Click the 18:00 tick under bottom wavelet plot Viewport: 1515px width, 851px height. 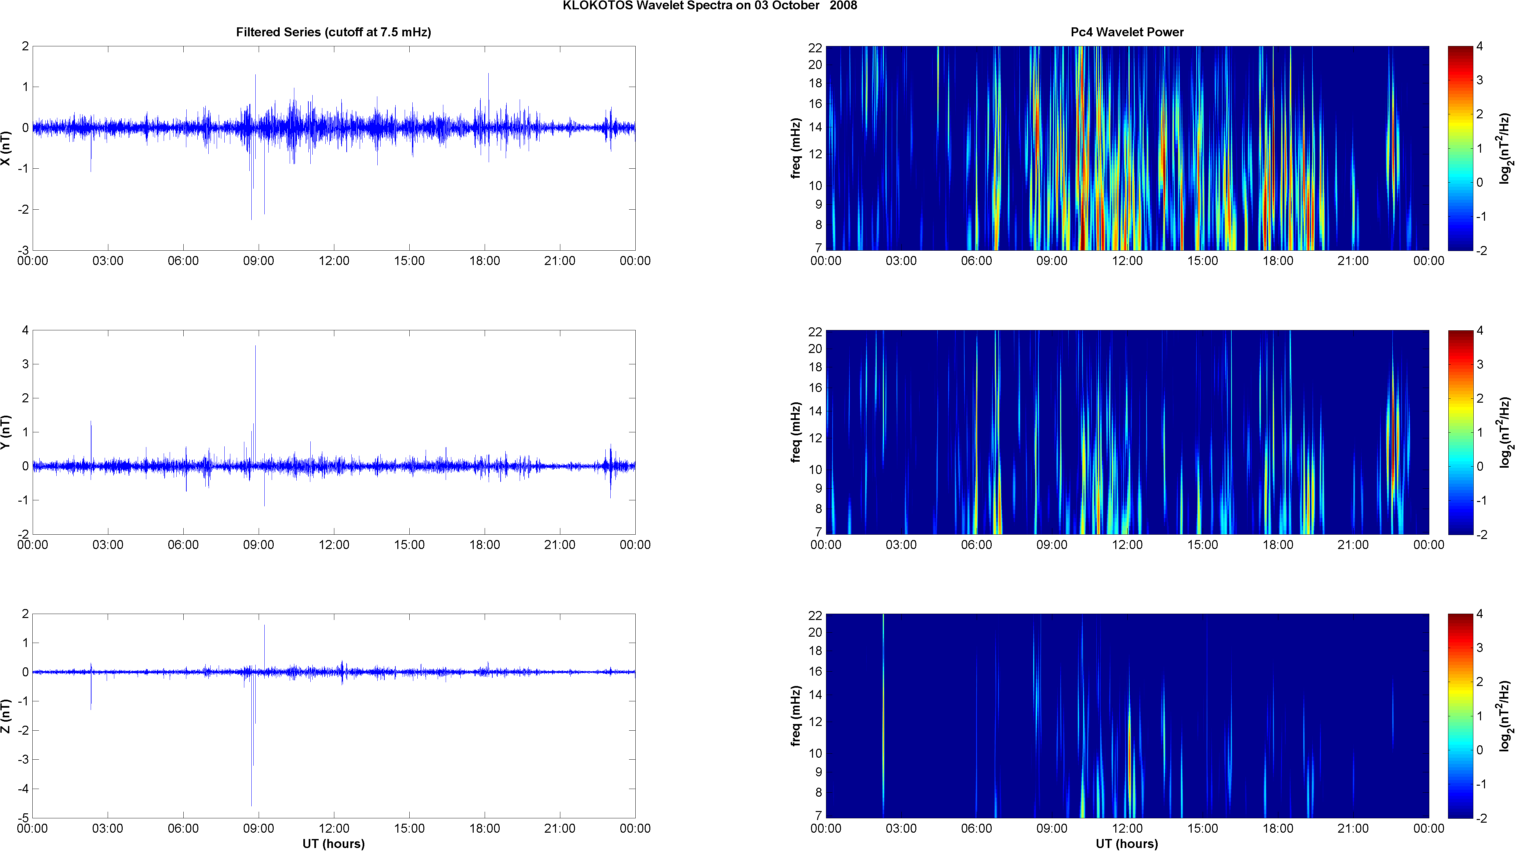[1277, 829]
